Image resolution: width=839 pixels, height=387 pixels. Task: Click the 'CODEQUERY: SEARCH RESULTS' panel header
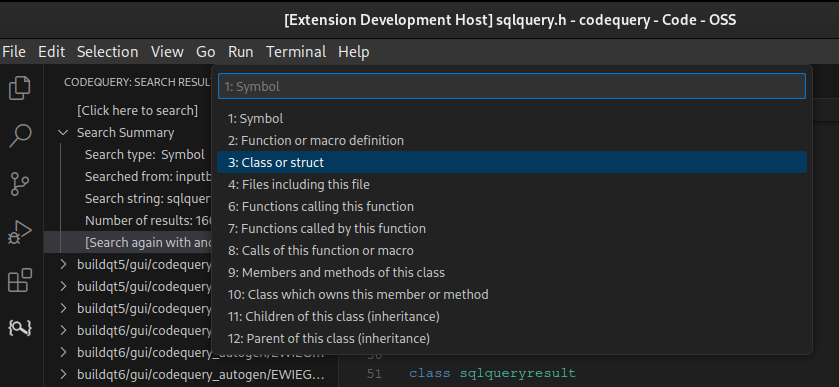pos(138,82)
